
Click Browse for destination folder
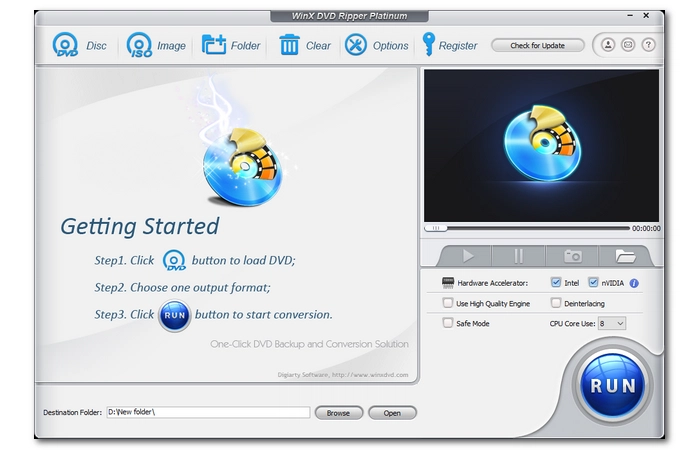pyautogui.click(x=338, y=413)
